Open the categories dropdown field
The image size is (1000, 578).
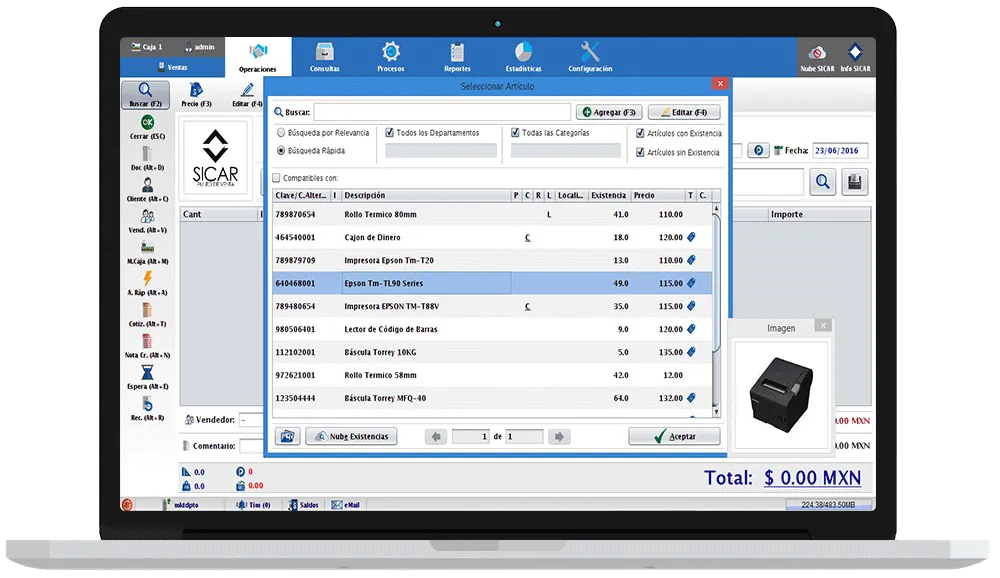566,151
